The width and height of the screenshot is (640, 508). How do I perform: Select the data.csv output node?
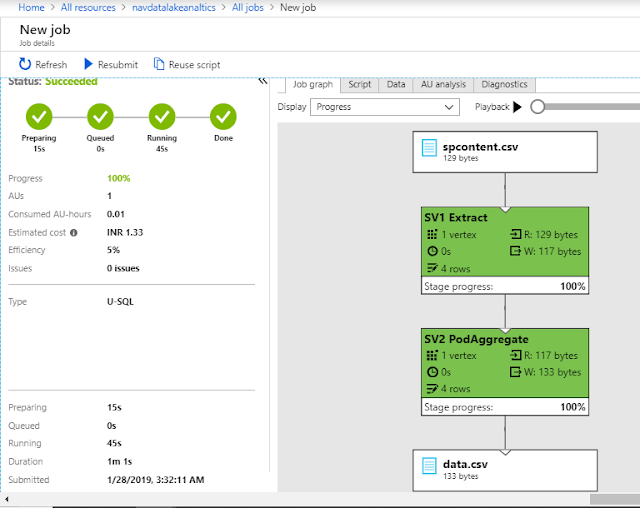[x=505, y=470]
